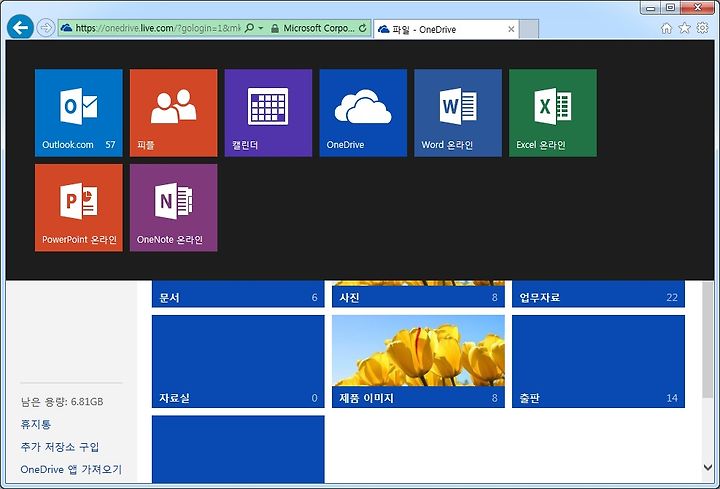Open the 사진 folder
Screen dimensions: 720x489
(x=418, y=294)
